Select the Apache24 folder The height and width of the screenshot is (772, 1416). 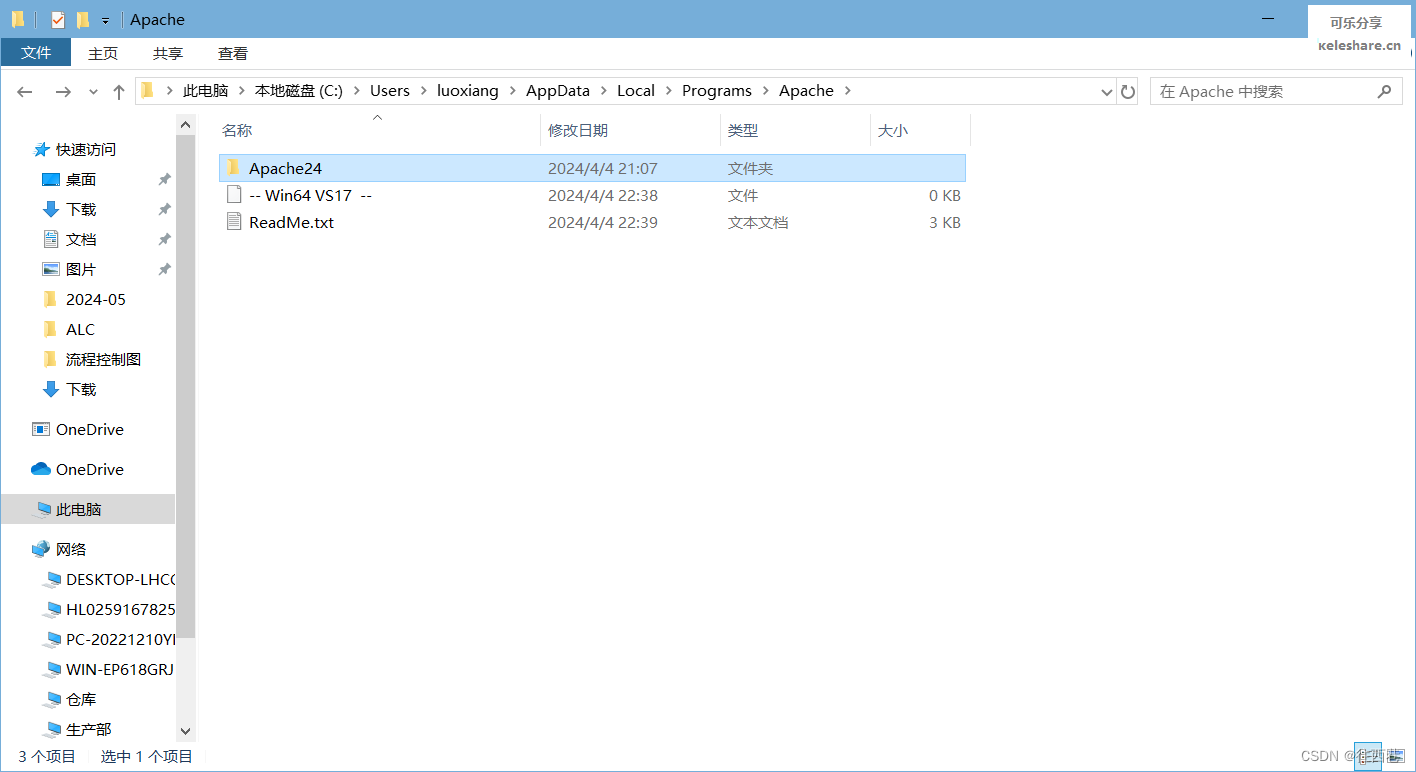(x=592, y=168)
